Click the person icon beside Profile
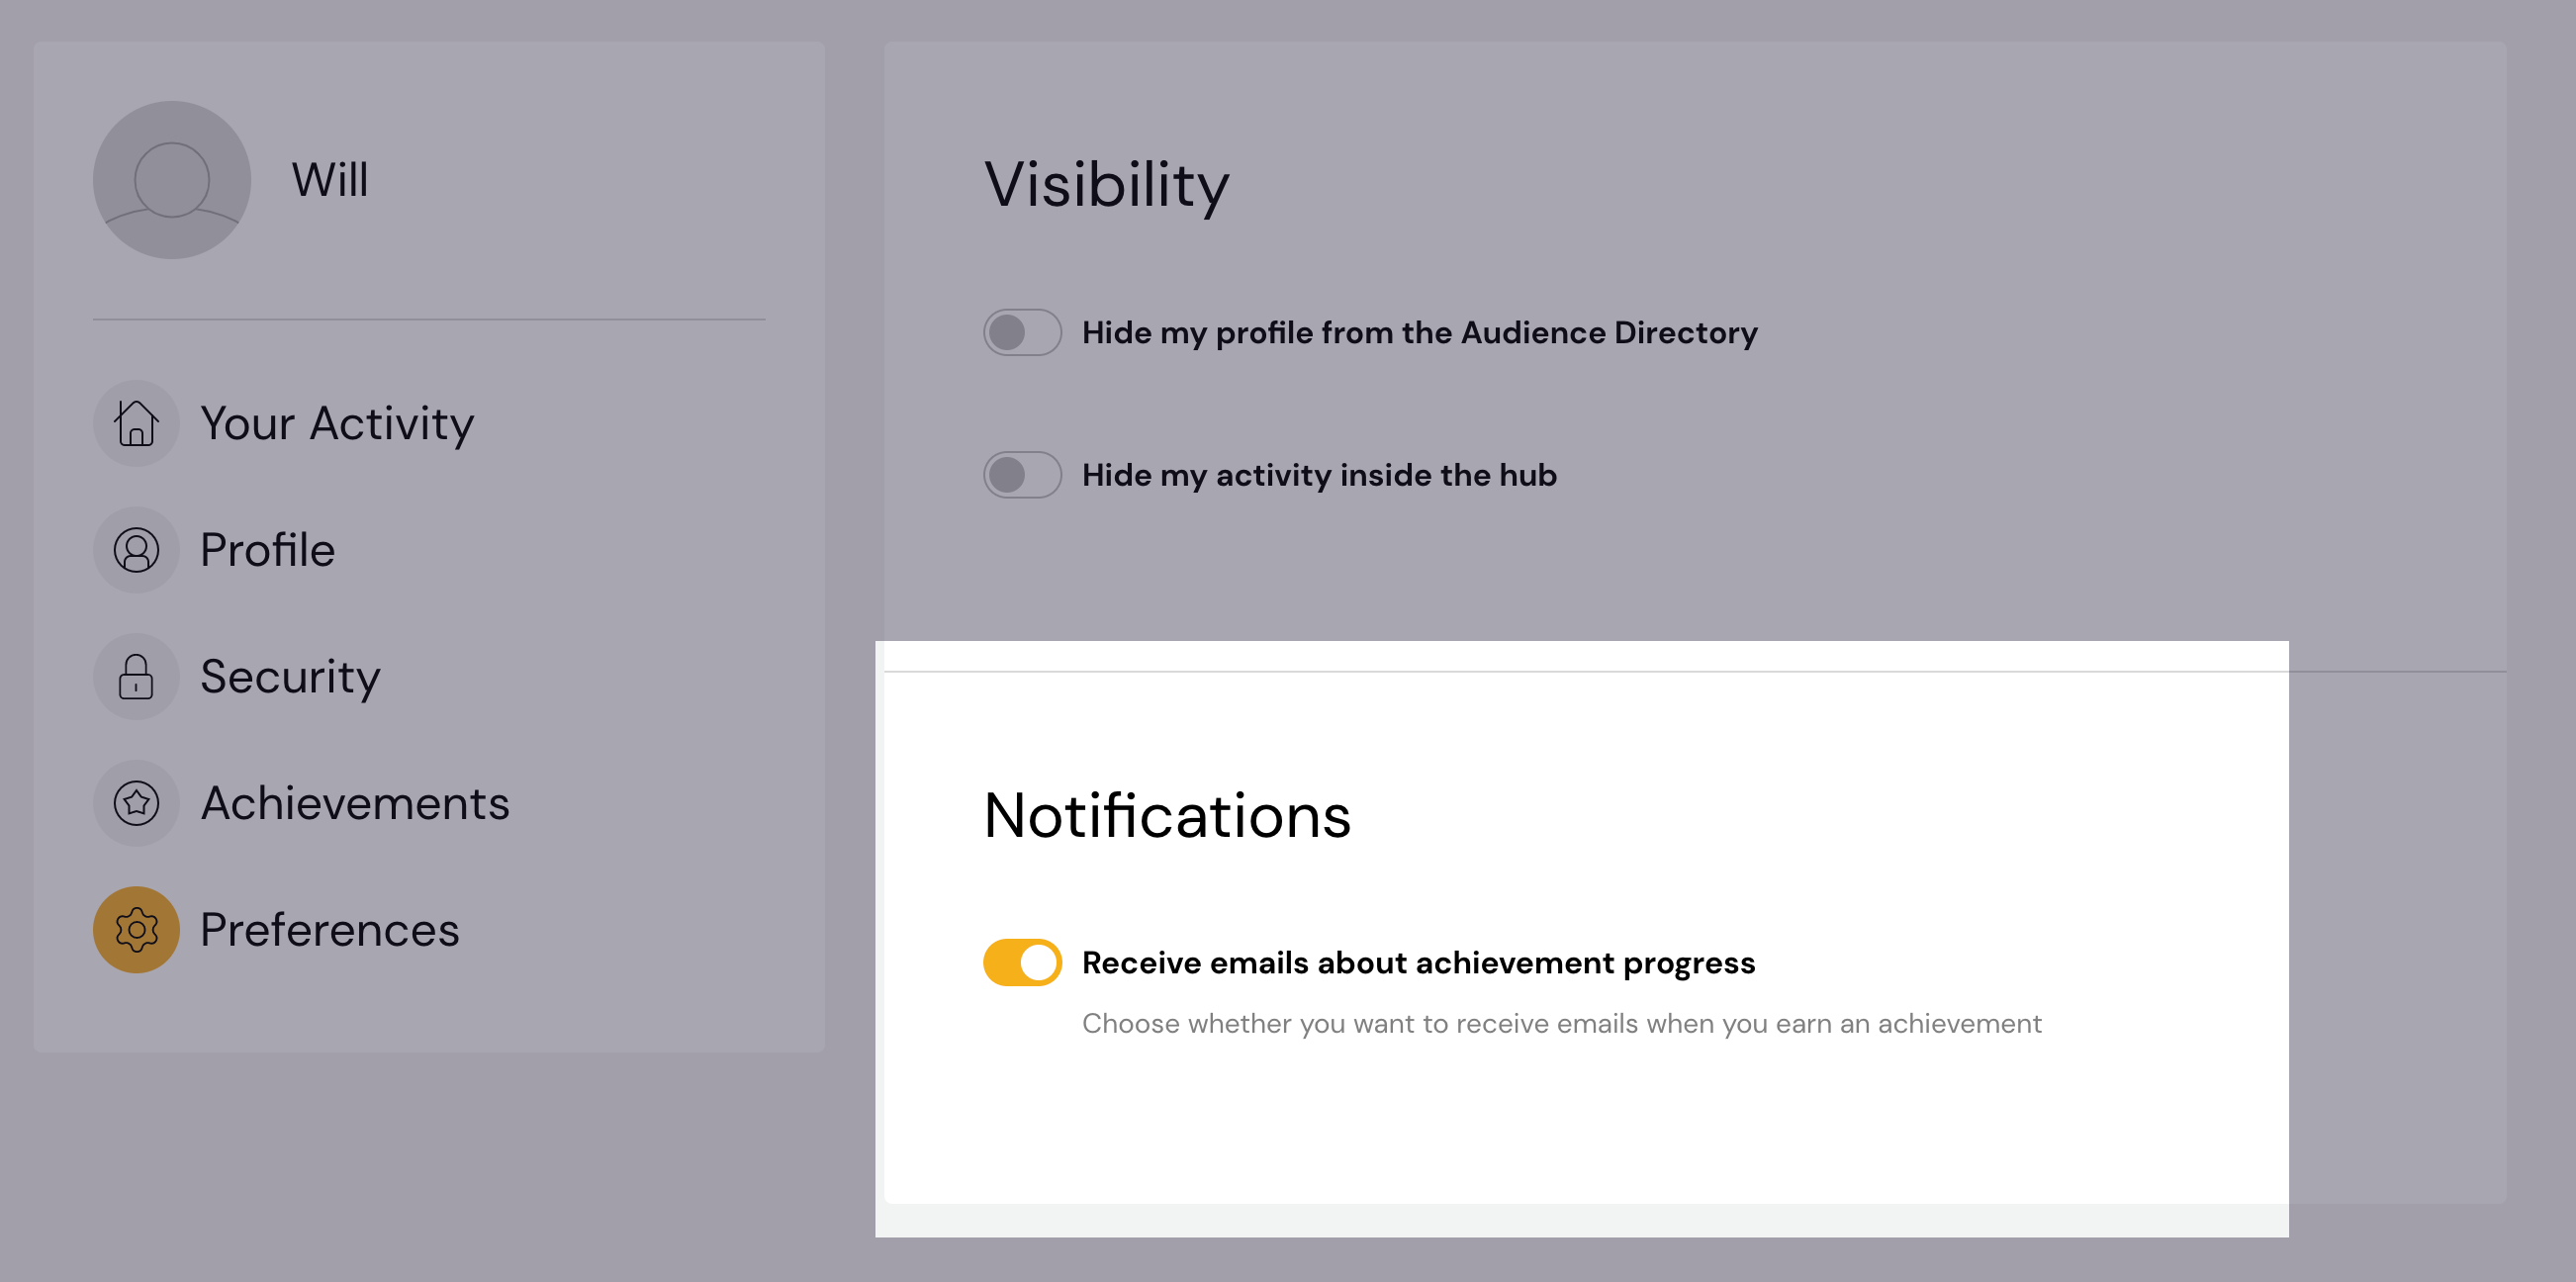The height and width of the screenshot is (1282, 2576). tap(136, 550)
